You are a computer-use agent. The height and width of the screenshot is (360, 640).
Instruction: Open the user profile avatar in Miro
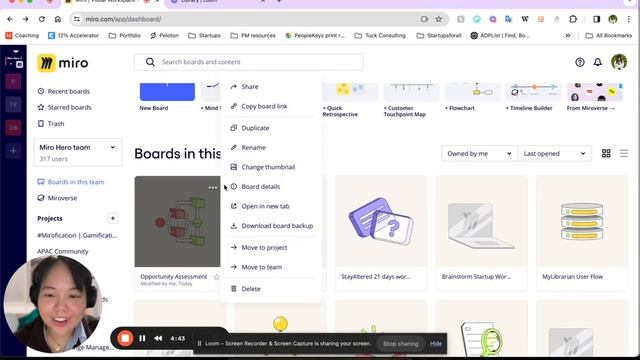(619, 62)
